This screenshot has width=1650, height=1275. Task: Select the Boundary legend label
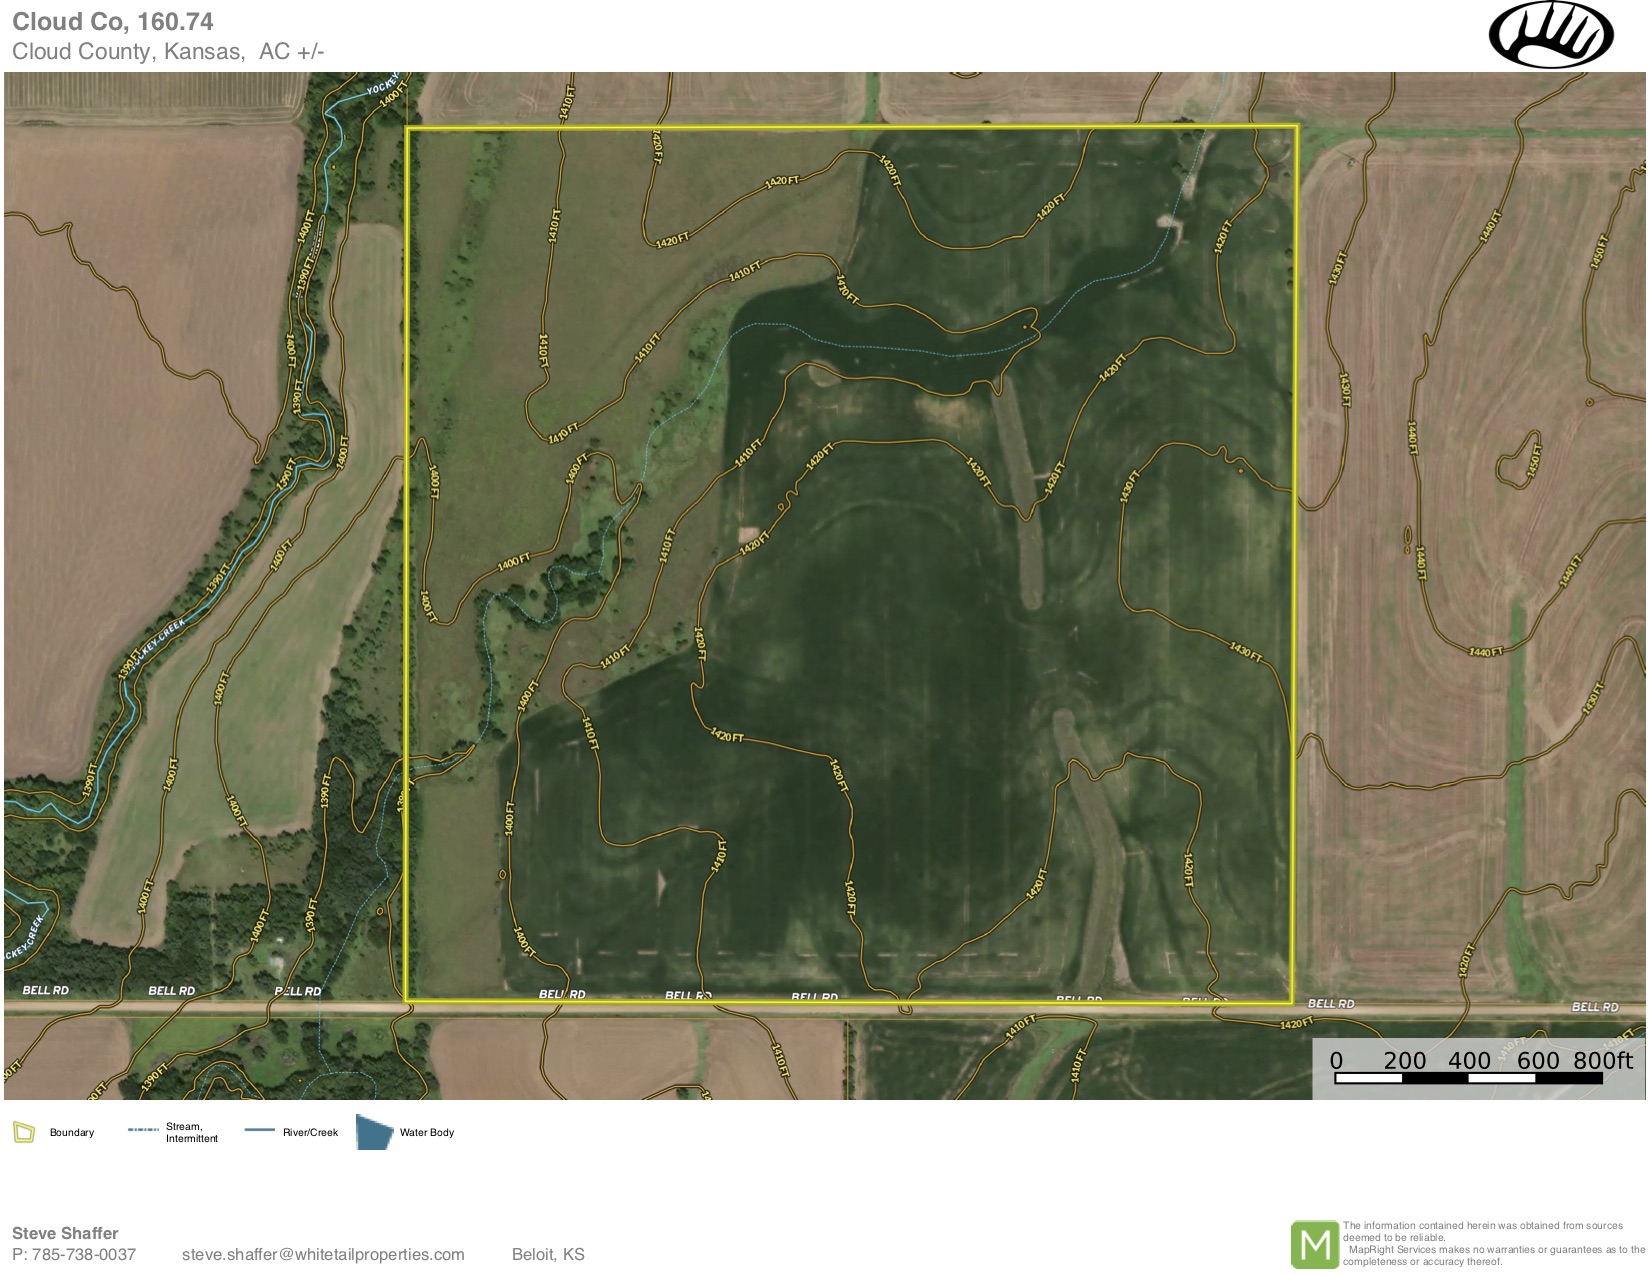[x=72, y=1133]
